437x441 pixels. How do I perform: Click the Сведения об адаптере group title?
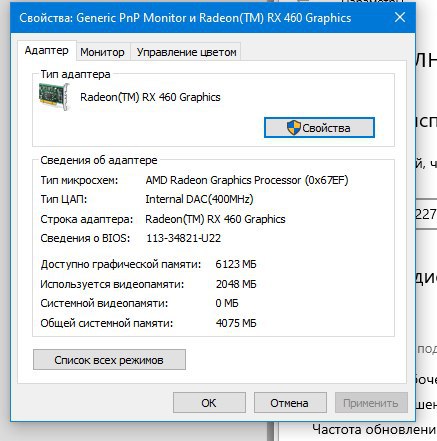(99, 160)
